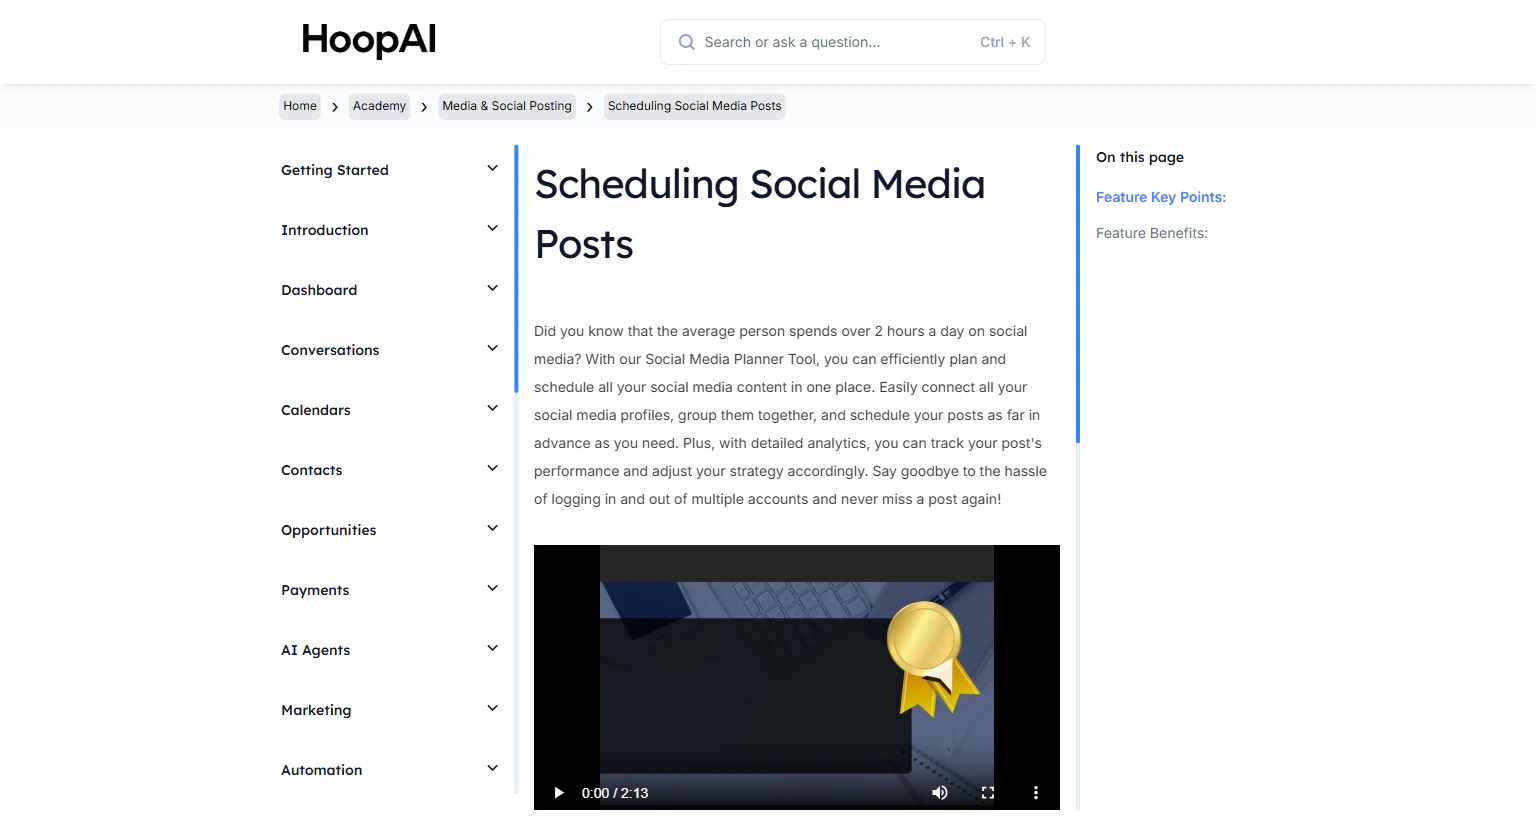Viewport: 1536px width, 826px height.
Task: Click the magnifying glass search icon
Action: pyautogui.click(x=686, y=42)
